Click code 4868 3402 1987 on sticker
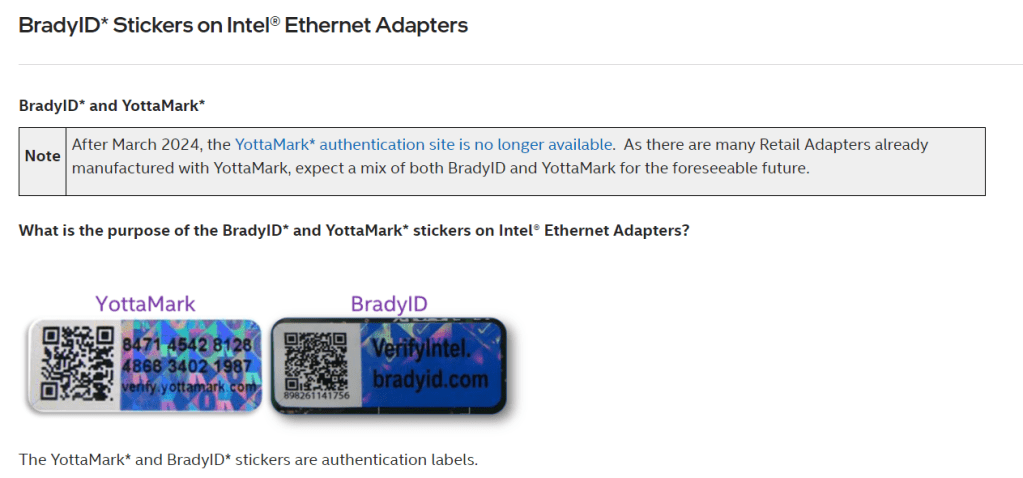The width and height of the screenshot is (1023, 478). (186, 368)
